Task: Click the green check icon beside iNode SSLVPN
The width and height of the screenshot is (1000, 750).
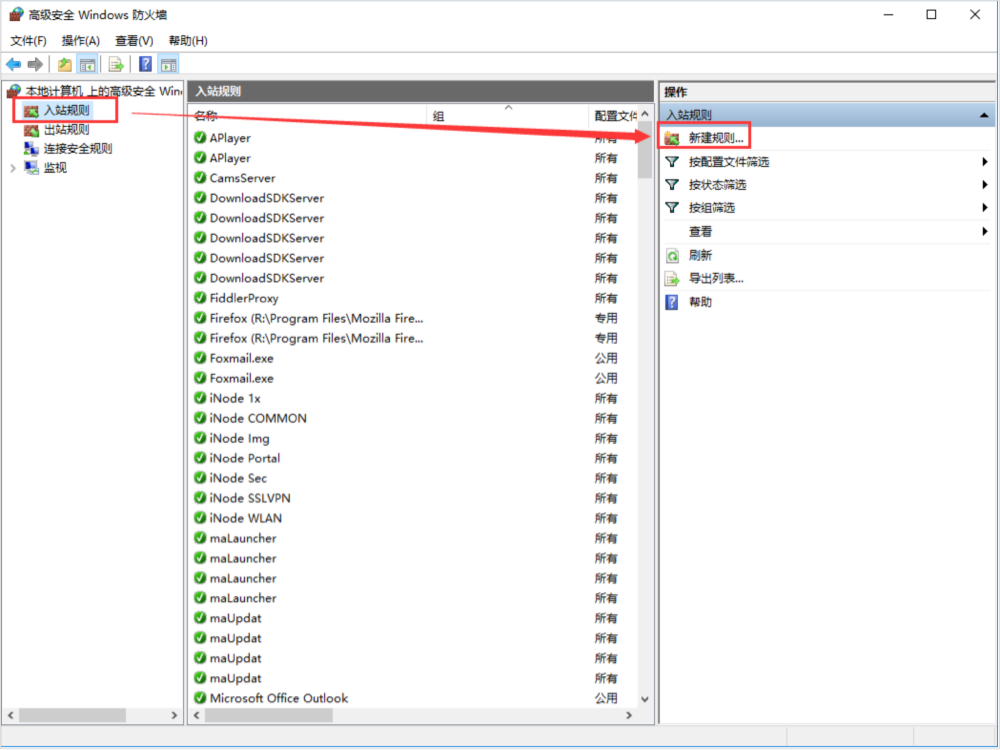Action: pyautogui.click(x=200, y=497)
